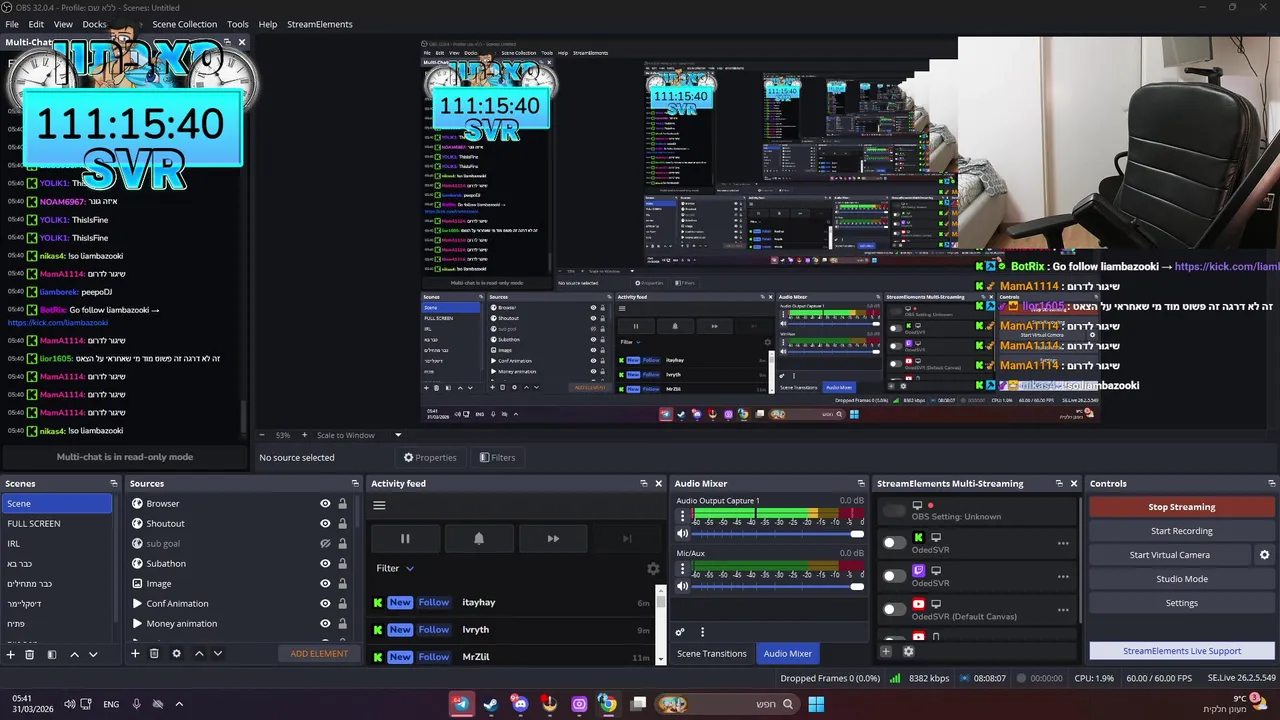Add a new scene with the plus icon
Viewport: 1280px width, 720px height.
[11, 654]
